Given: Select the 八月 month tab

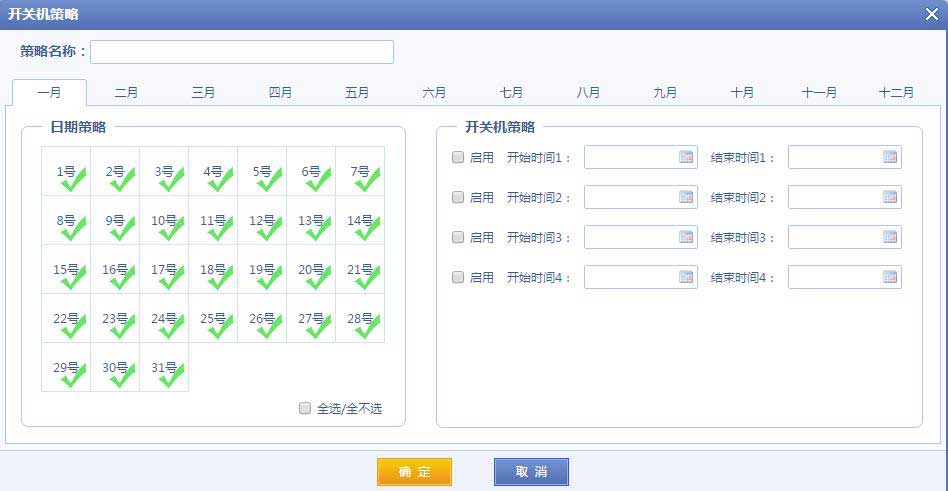Looking at the screenshot, I should coord(588,93).
